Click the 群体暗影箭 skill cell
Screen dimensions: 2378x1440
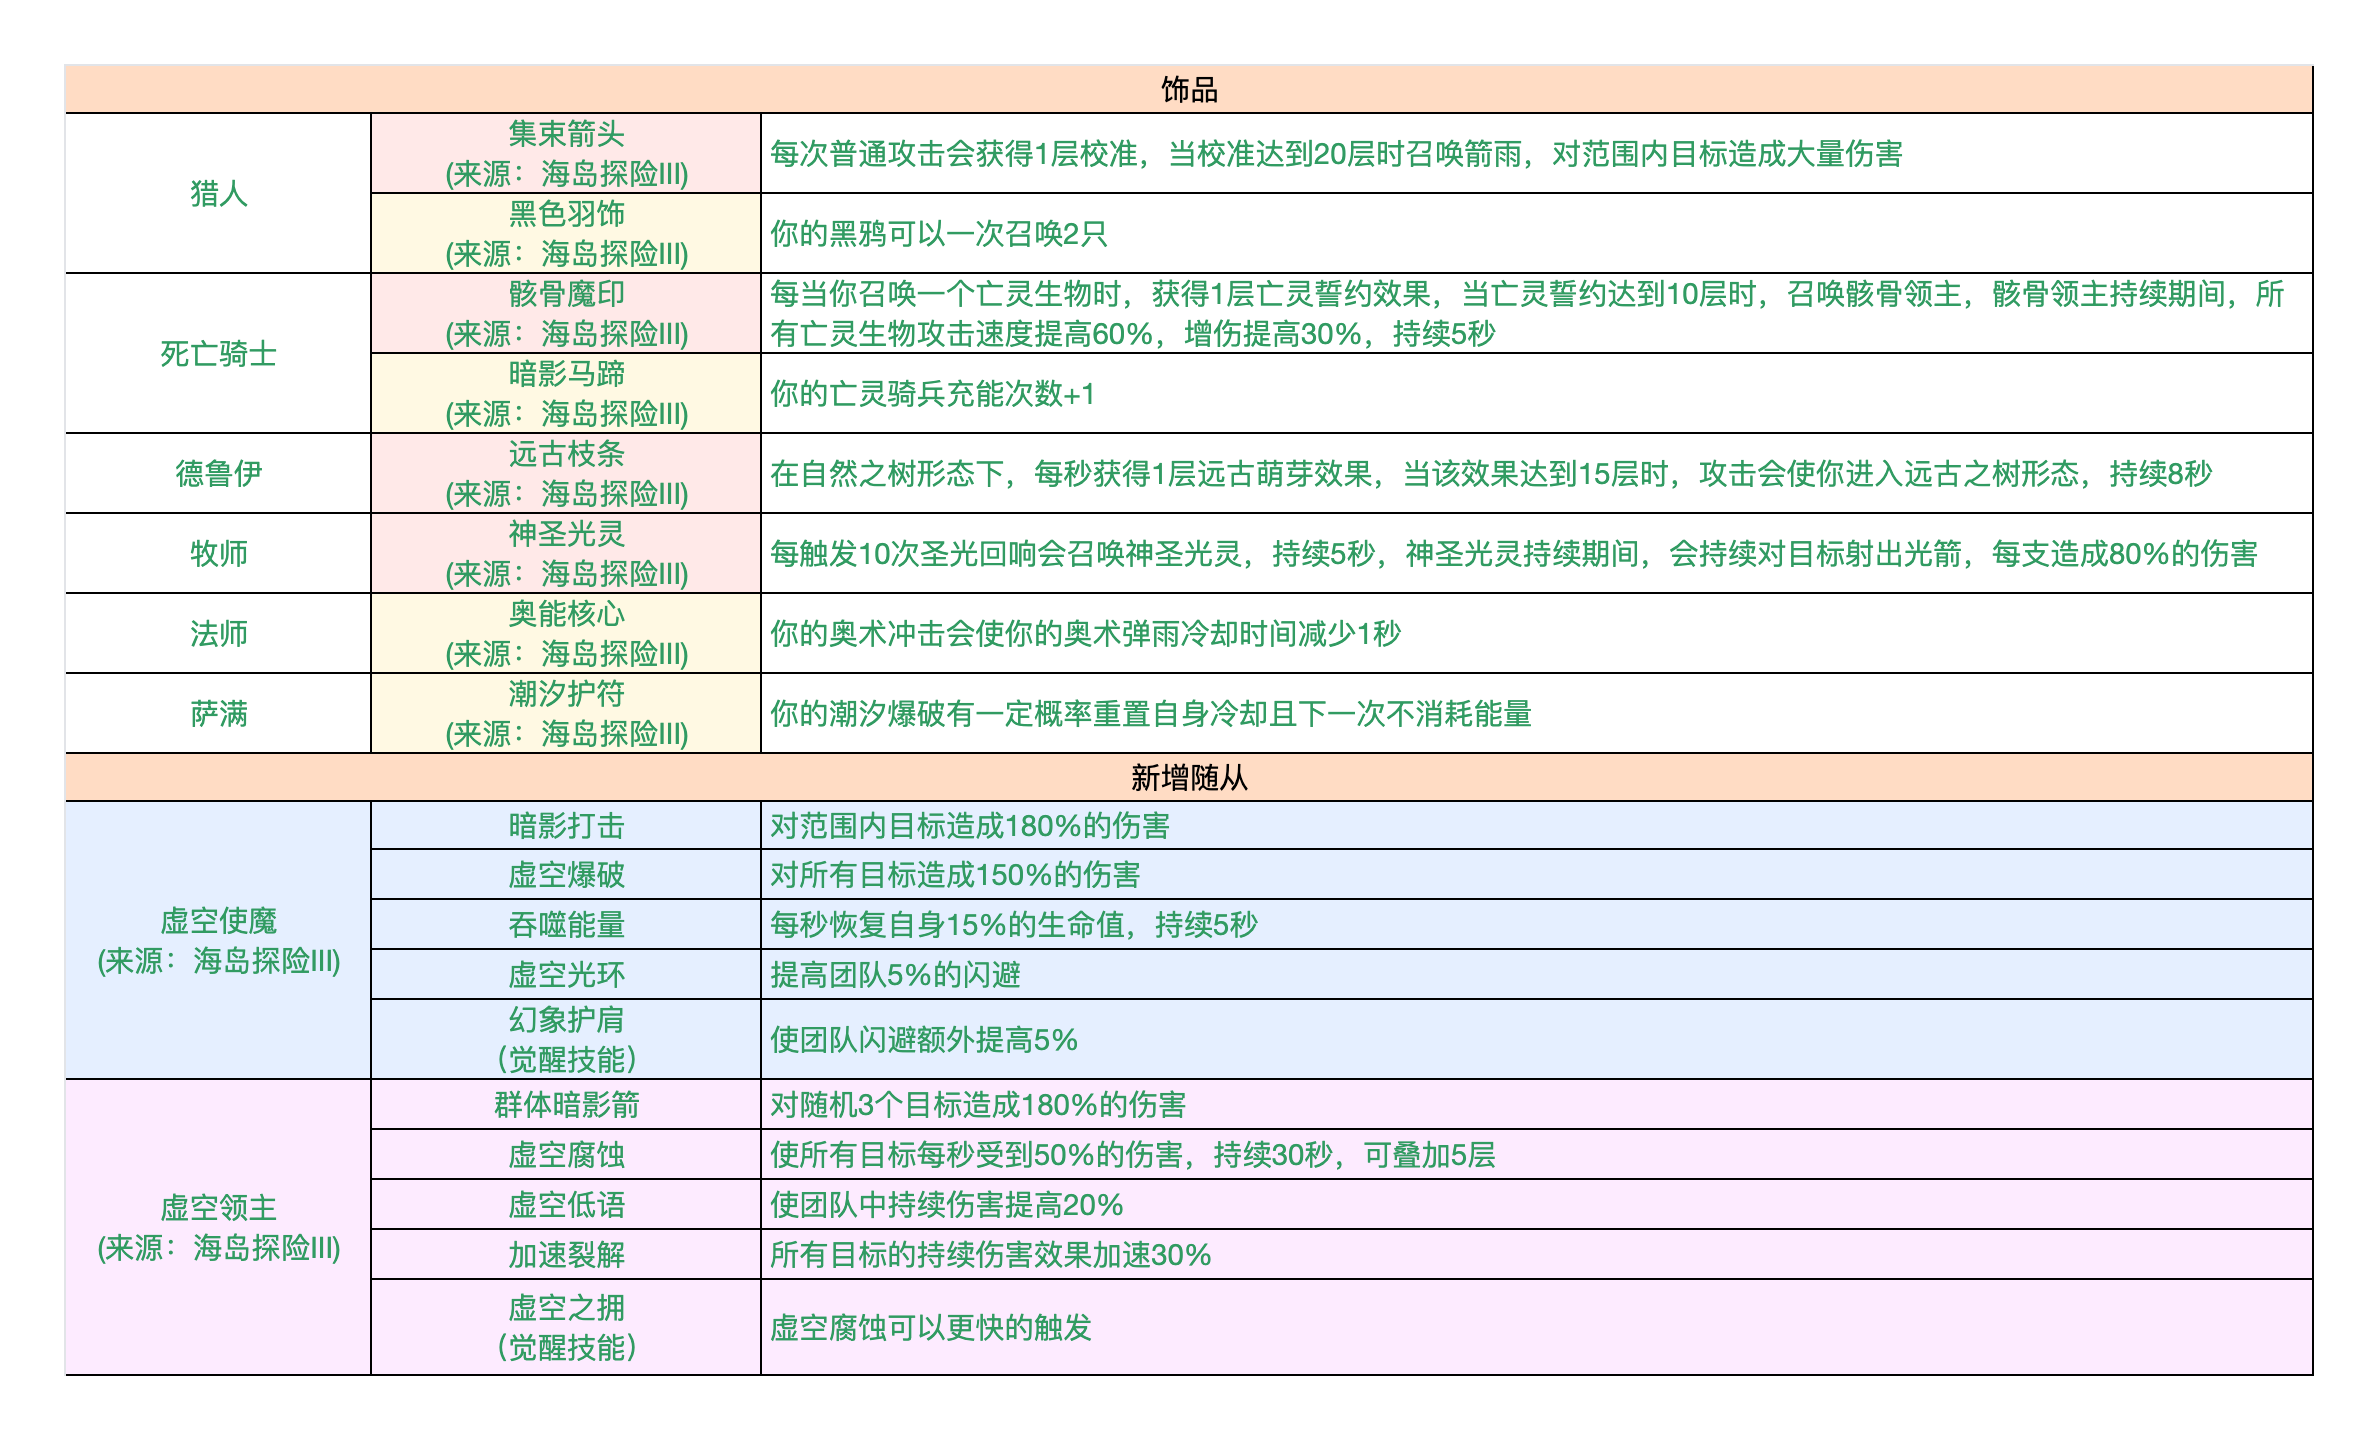click(566, 1105)
